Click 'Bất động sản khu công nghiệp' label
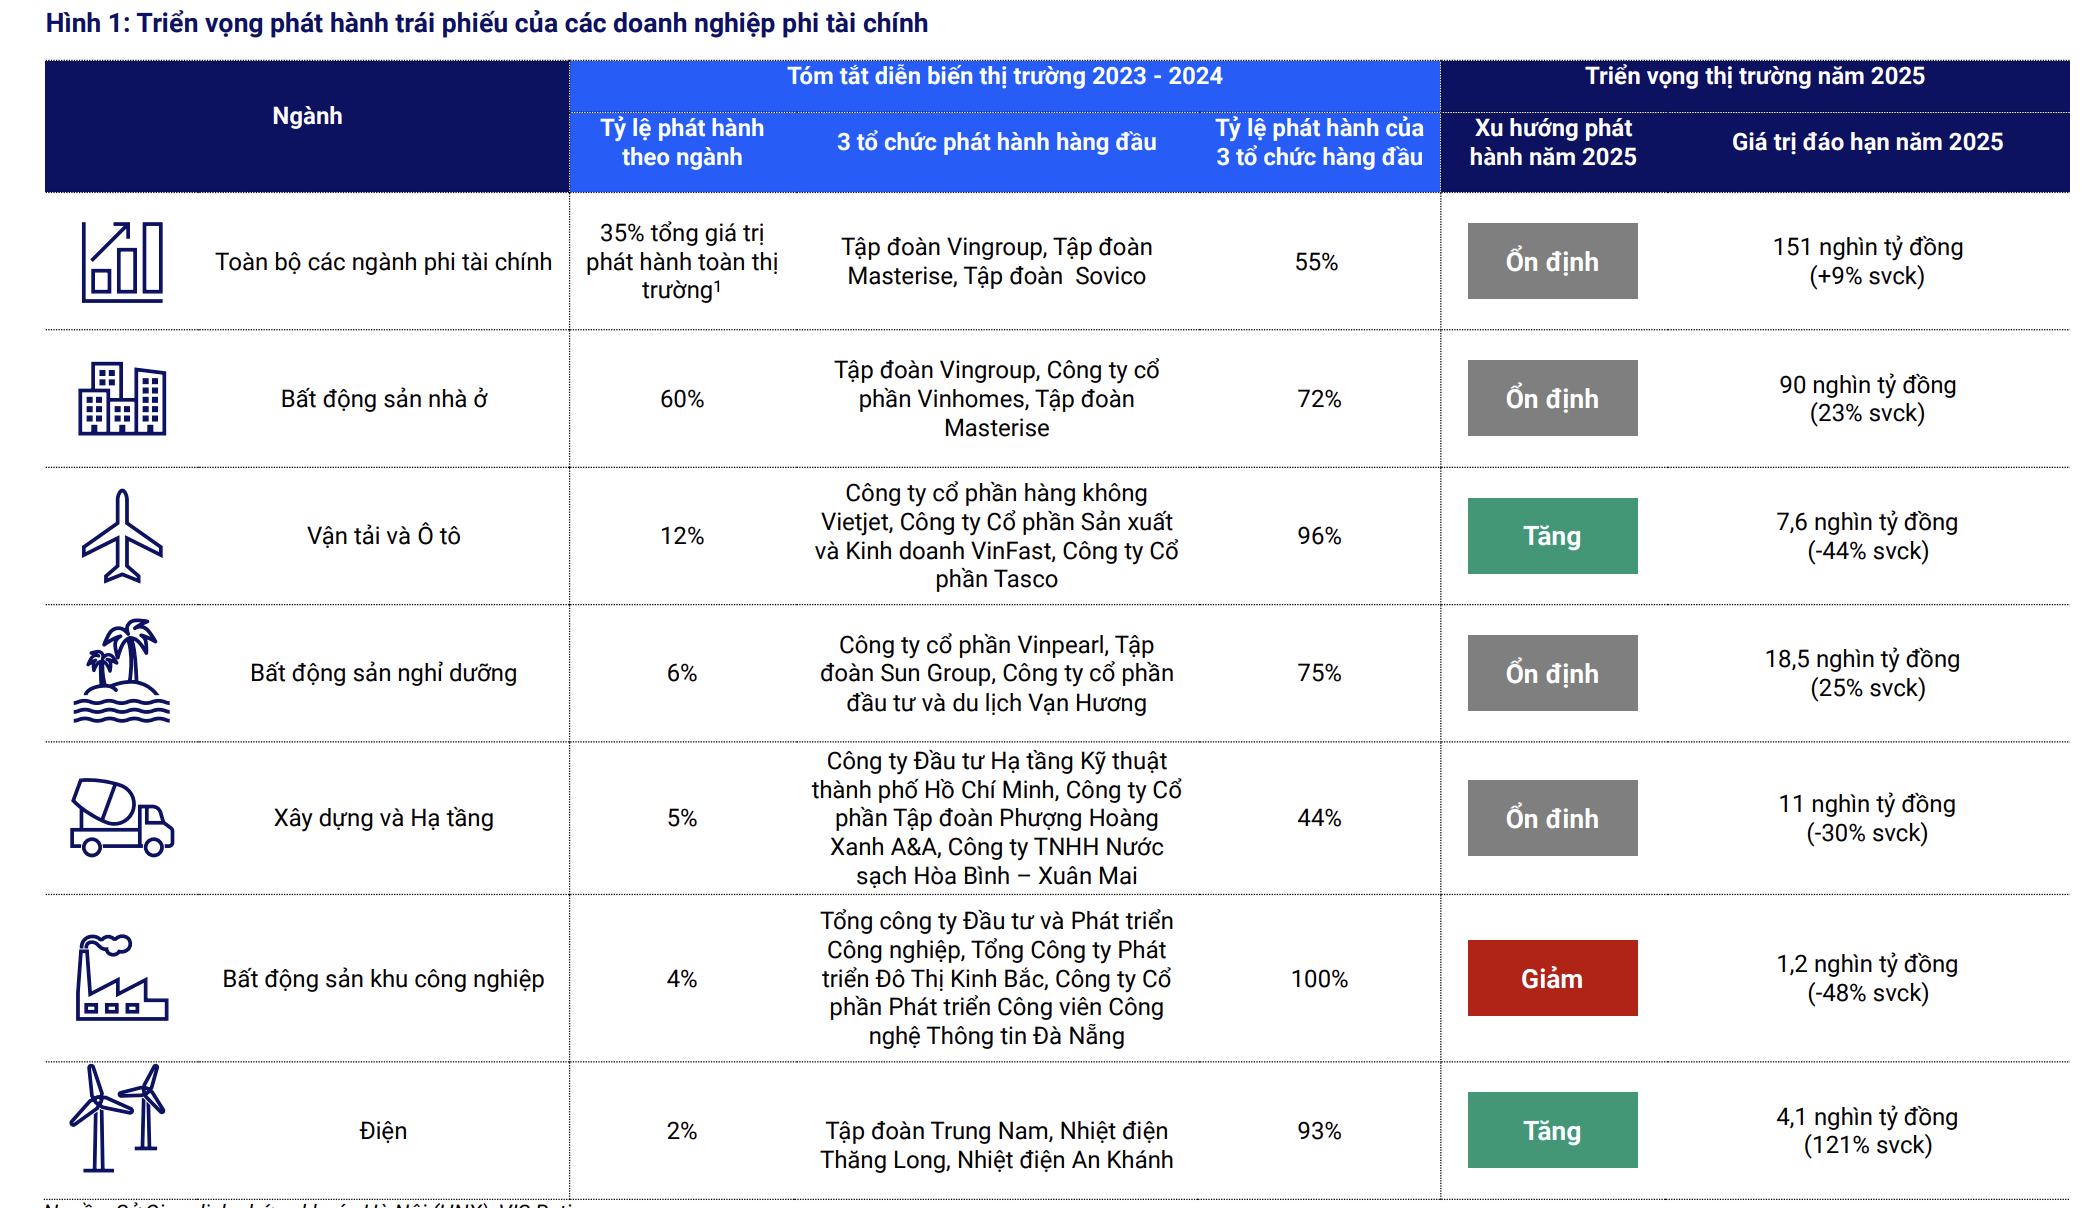The height and width of the screenshot is (1208, 2098). click(x=383, y=979)
